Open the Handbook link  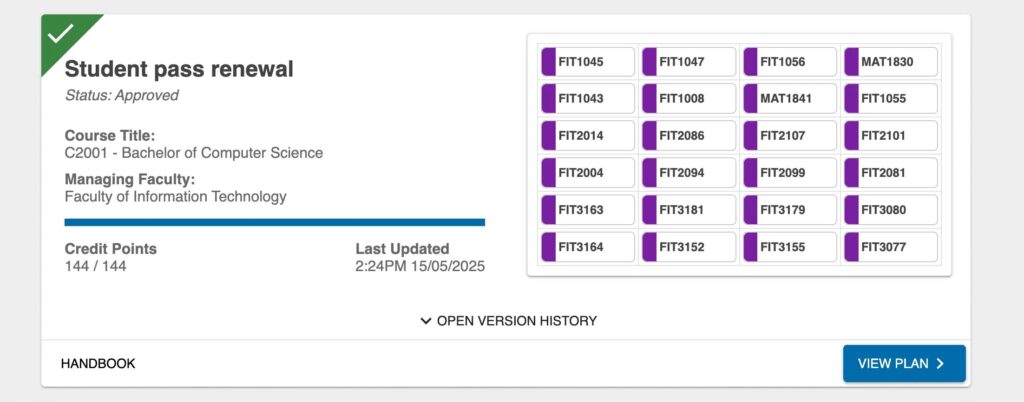(x=98, y=364)
